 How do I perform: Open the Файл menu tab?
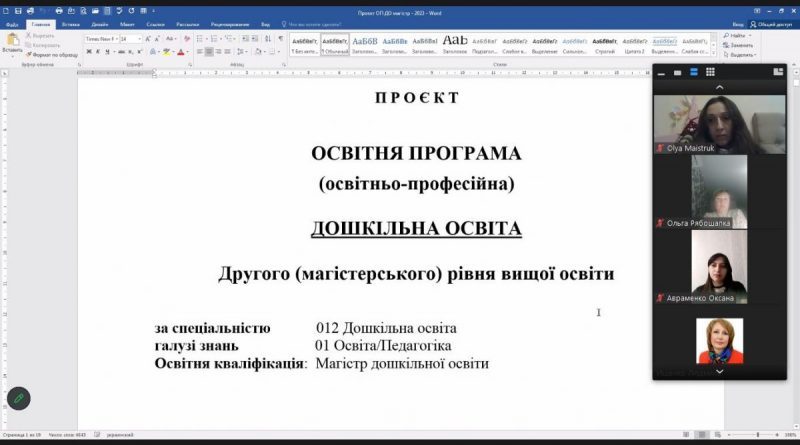12,24
